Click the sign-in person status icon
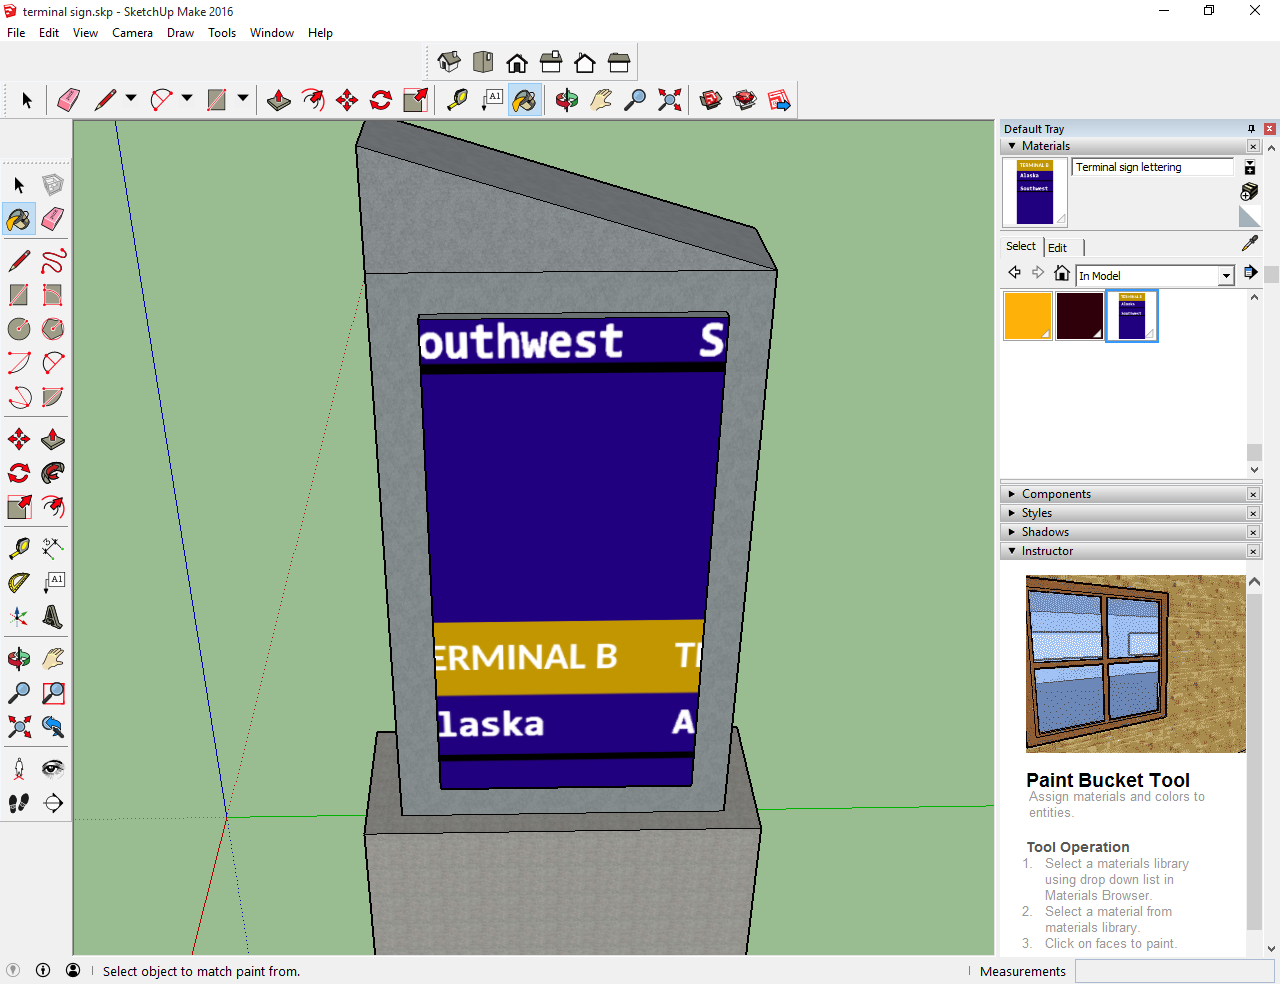 point(73,970)
